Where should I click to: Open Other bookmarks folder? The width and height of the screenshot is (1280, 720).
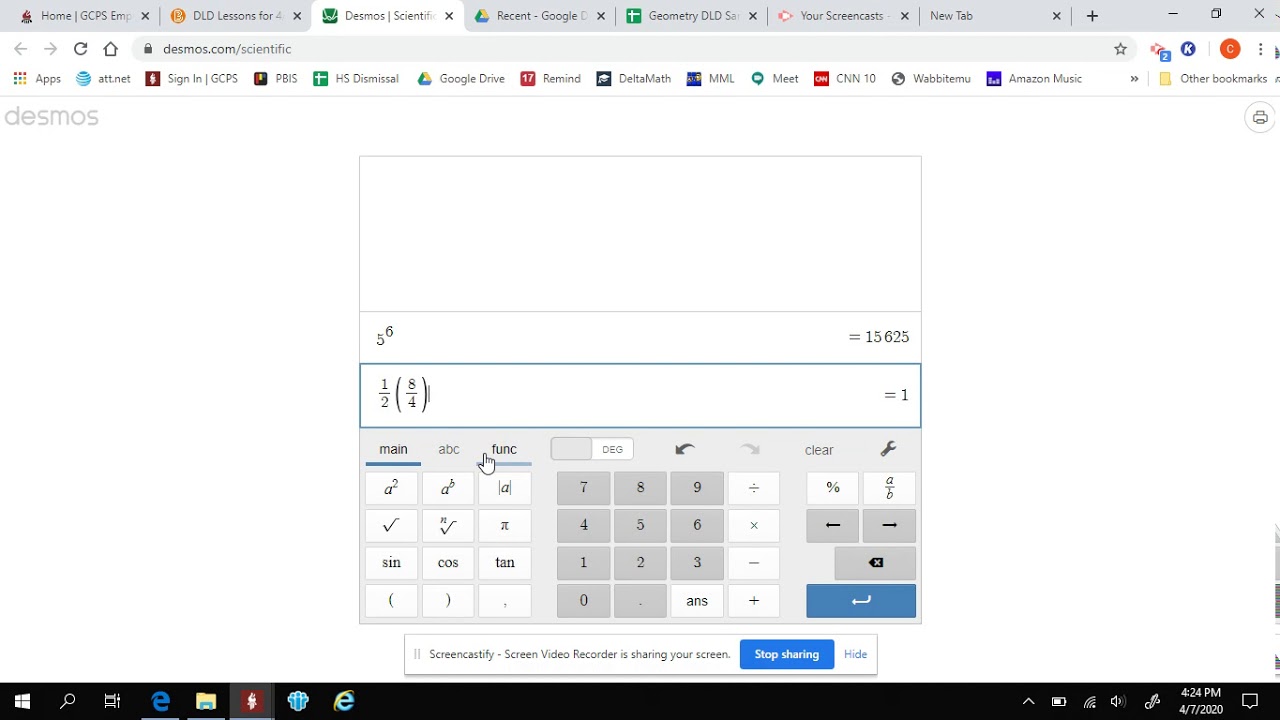(1213, 79)
